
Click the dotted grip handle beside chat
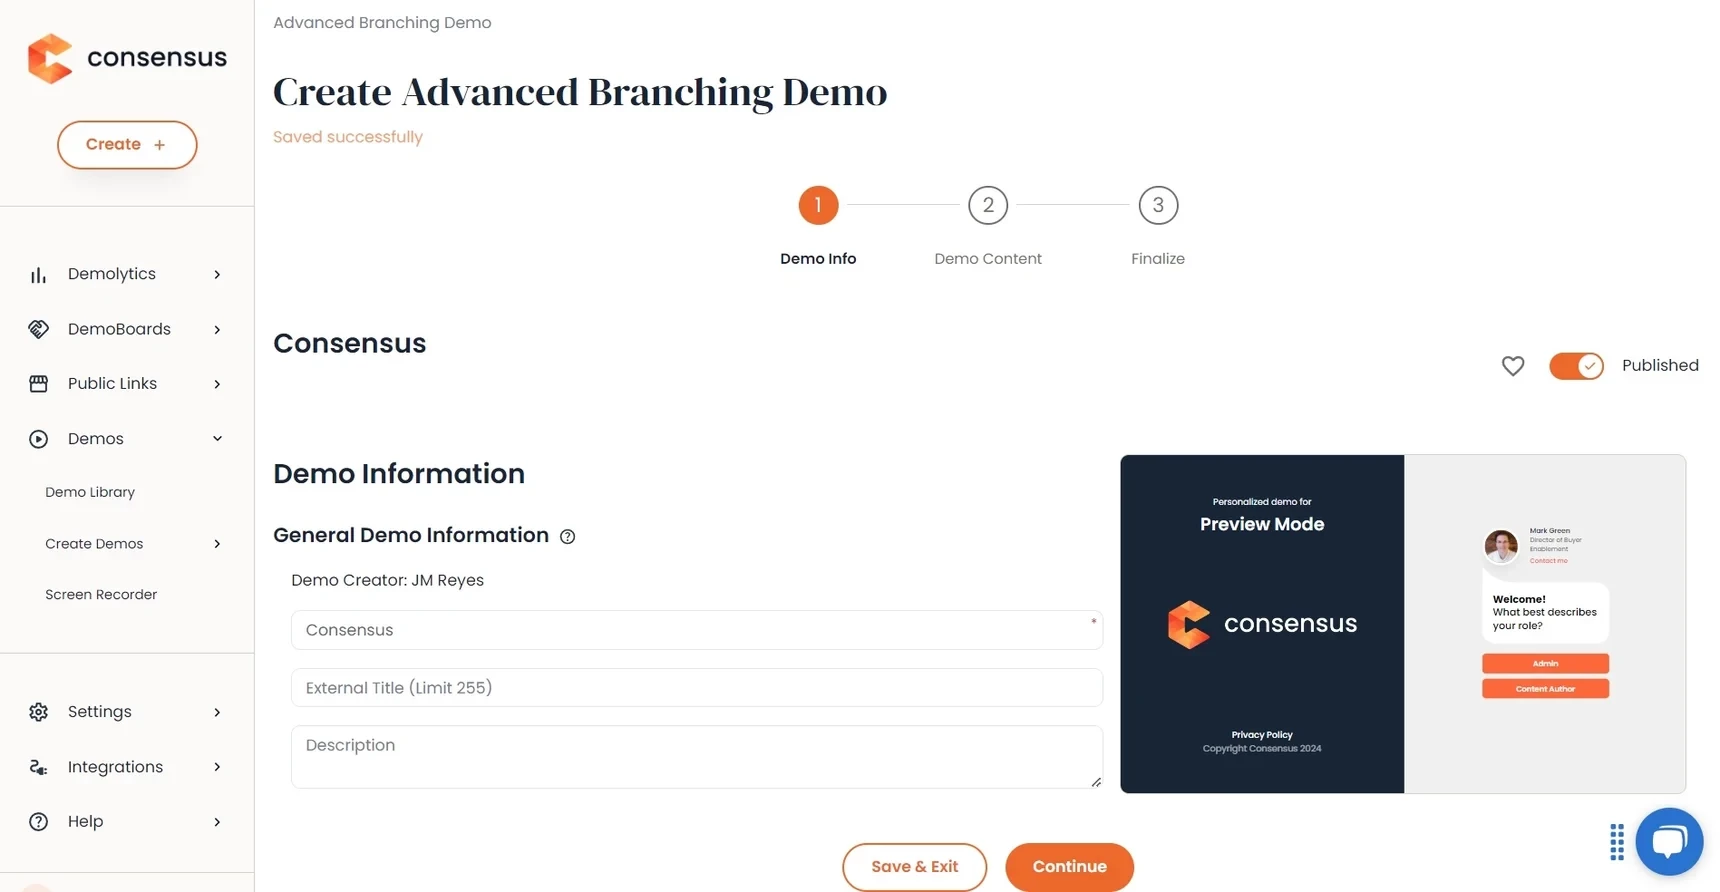pyautogui.click(x=1617, y=842)
